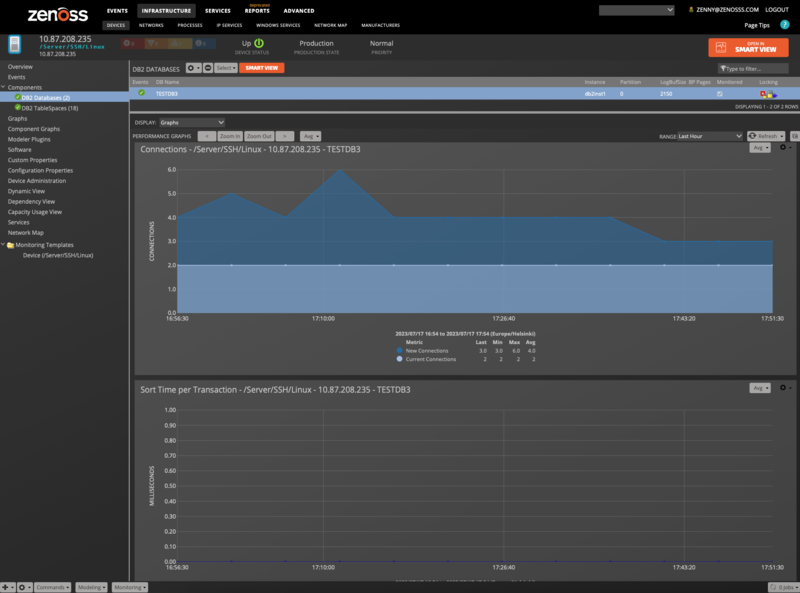Open the Avg dropdown on Connections graph
This screenshot has width=800, height=593.
click(x=760, y=147)
